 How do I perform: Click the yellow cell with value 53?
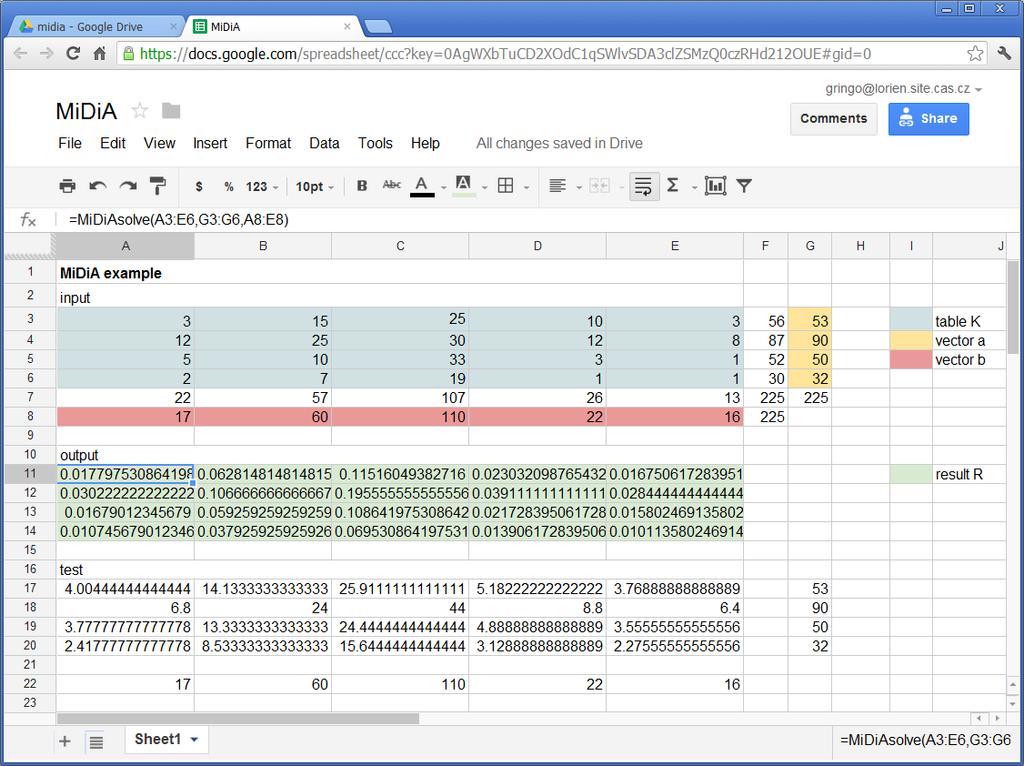810,321
